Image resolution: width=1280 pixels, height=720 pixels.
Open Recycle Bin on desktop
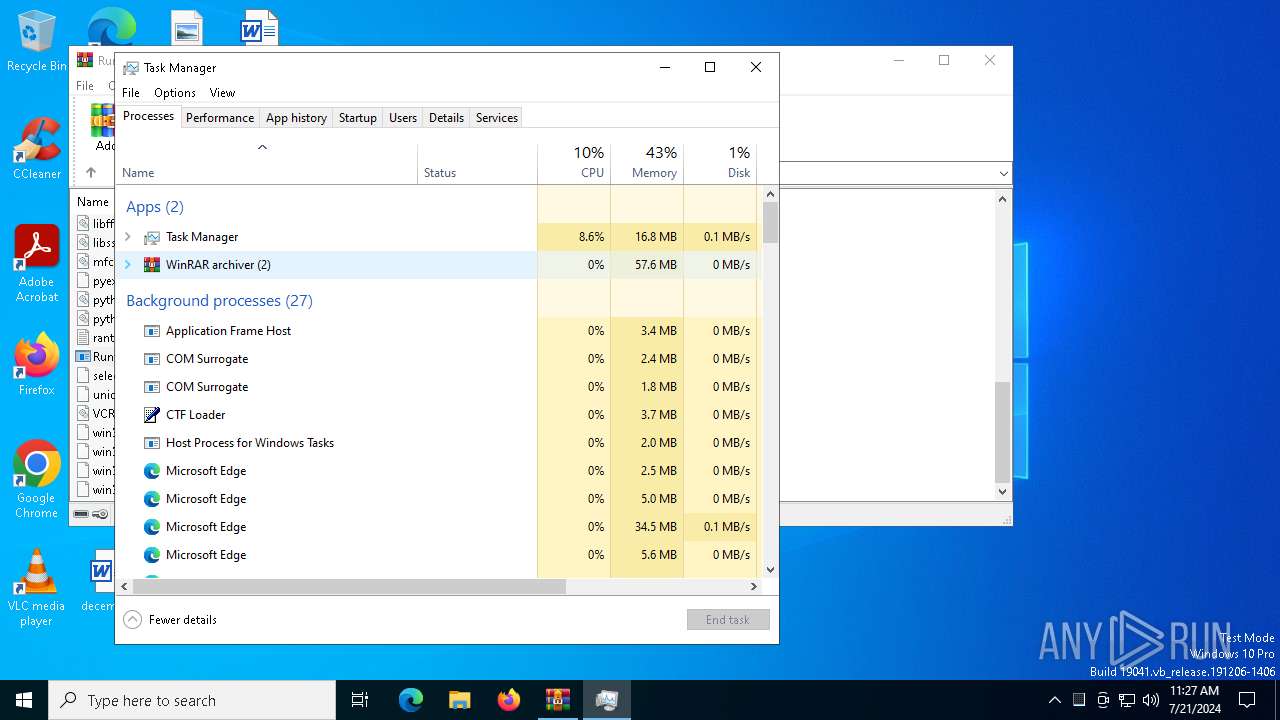click(36, 41)
